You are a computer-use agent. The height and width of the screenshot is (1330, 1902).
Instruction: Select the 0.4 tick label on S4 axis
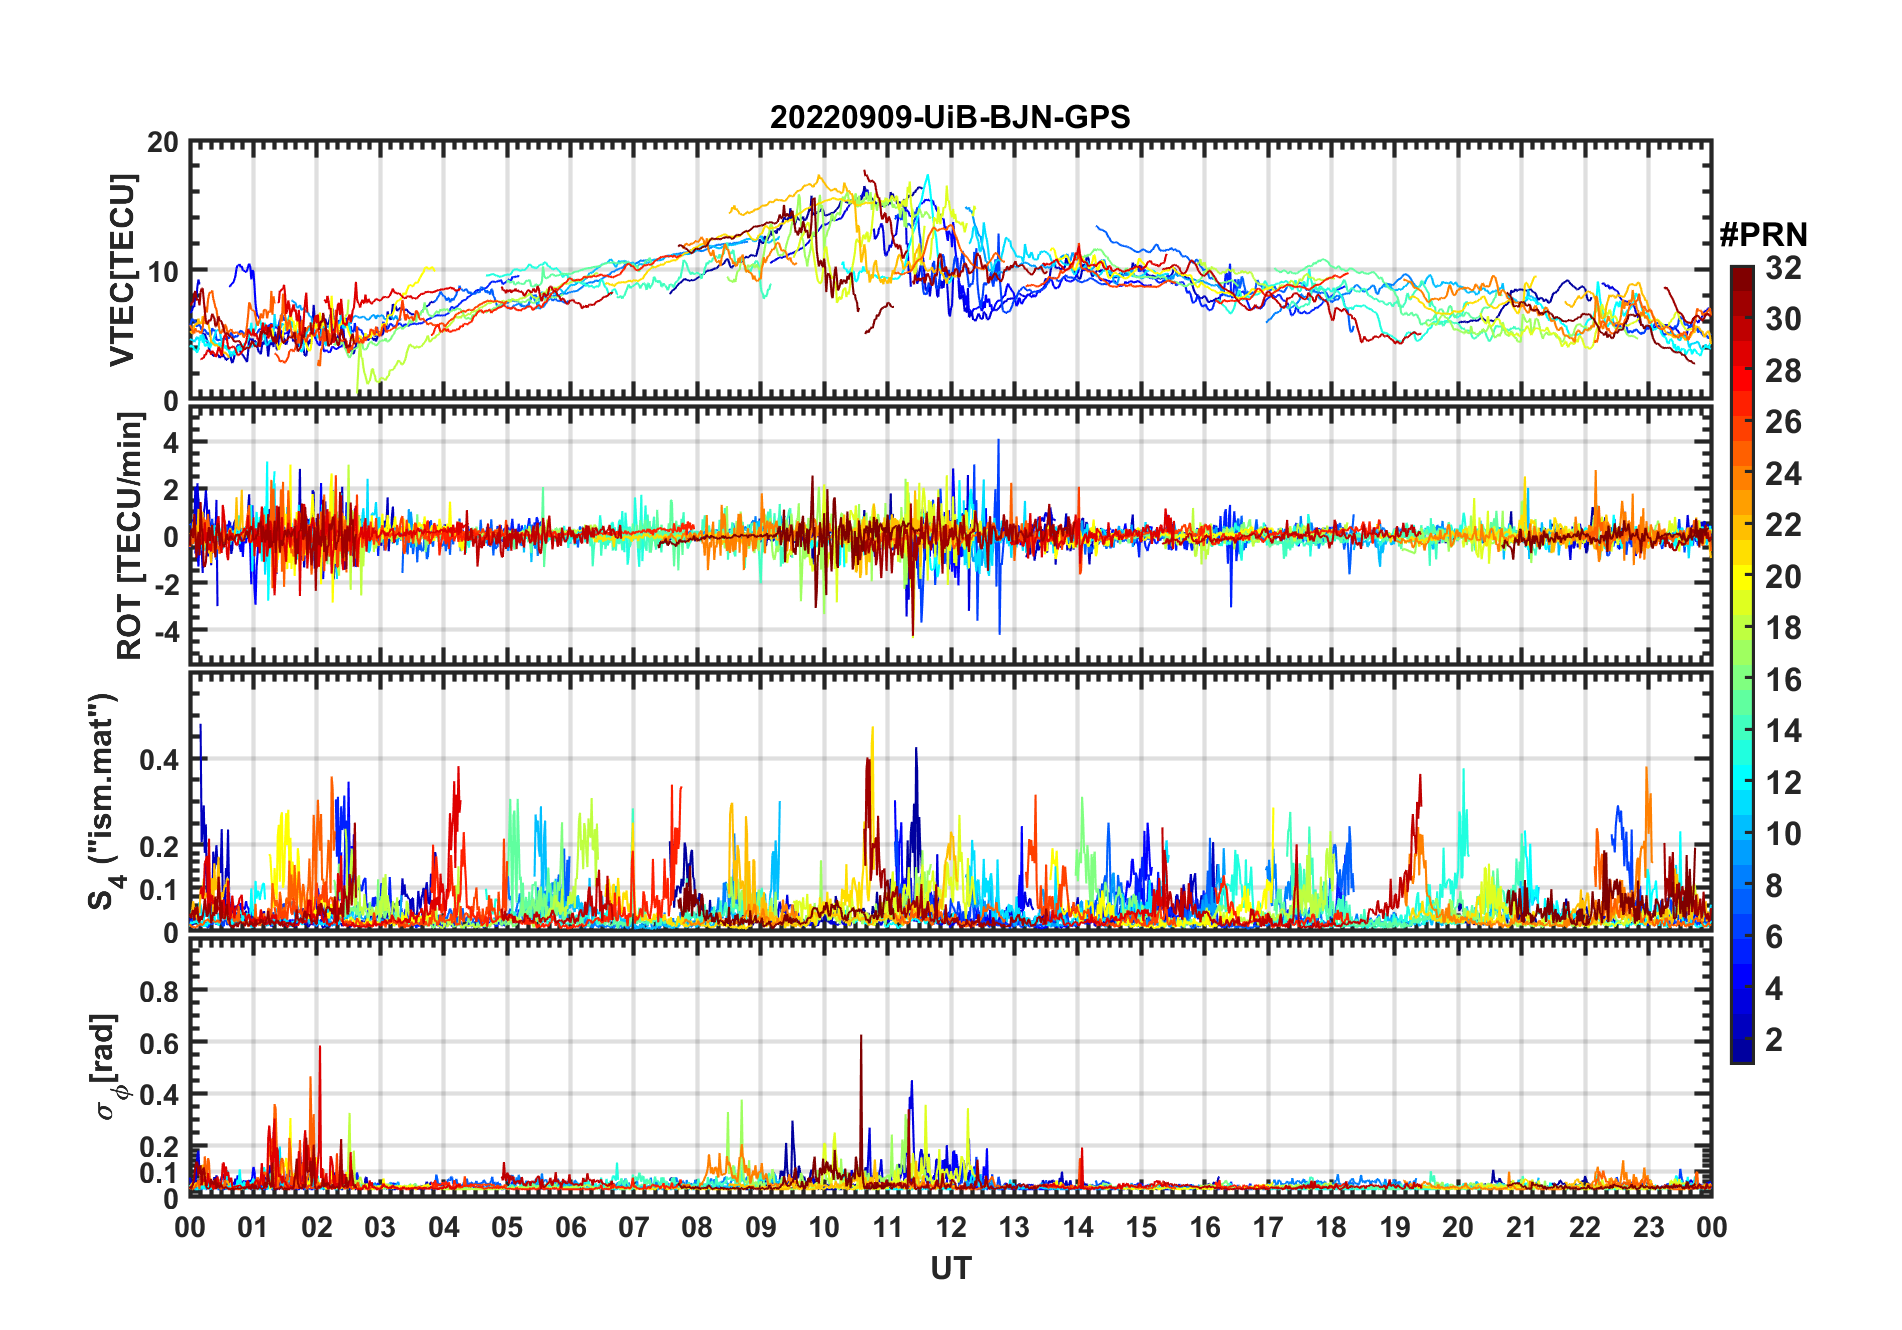click(x=159, y=760)
